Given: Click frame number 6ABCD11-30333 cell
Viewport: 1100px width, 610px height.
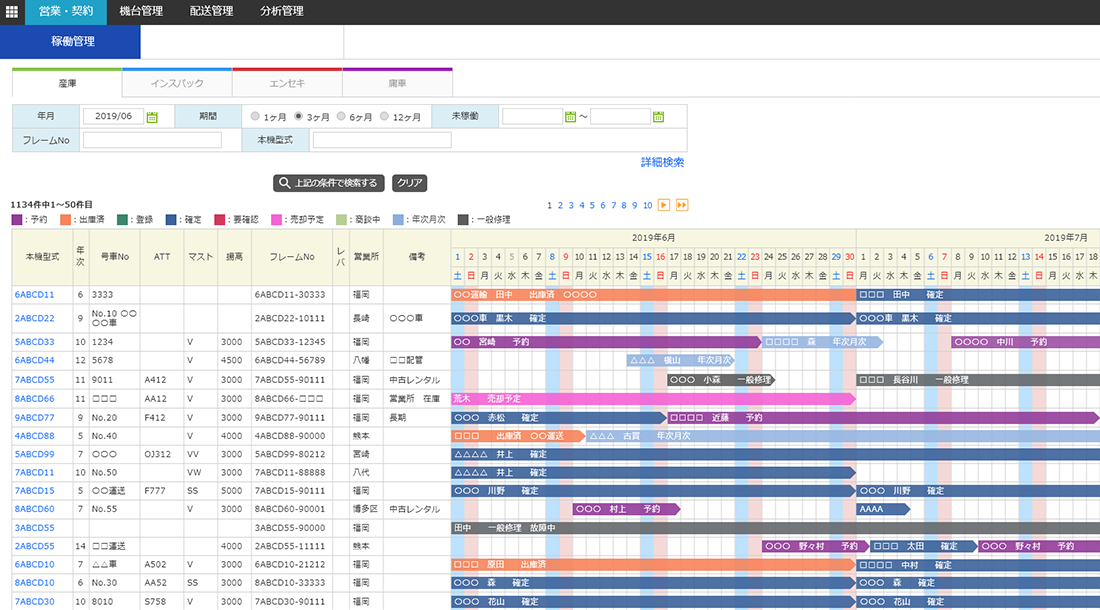Looking at the screenshot, I should click(290, 295).
